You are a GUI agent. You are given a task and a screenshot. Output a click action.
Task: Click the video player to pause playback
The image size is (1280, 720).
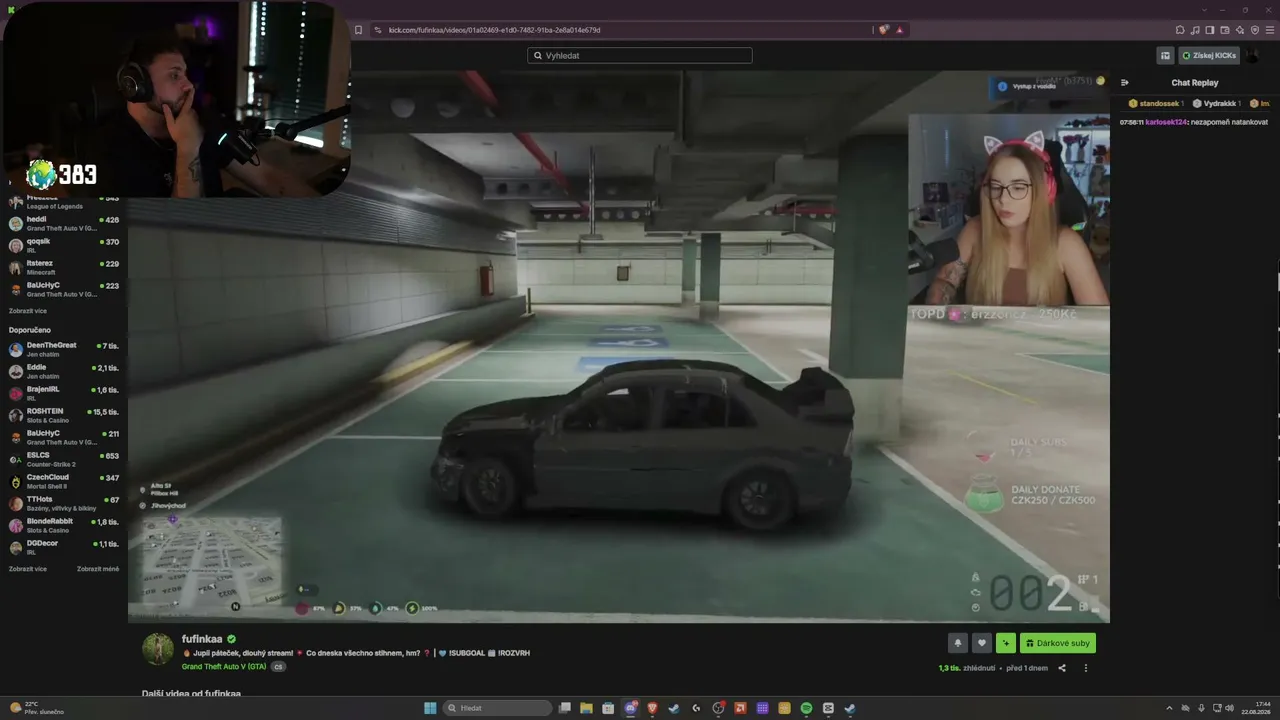tap(619, 347)
